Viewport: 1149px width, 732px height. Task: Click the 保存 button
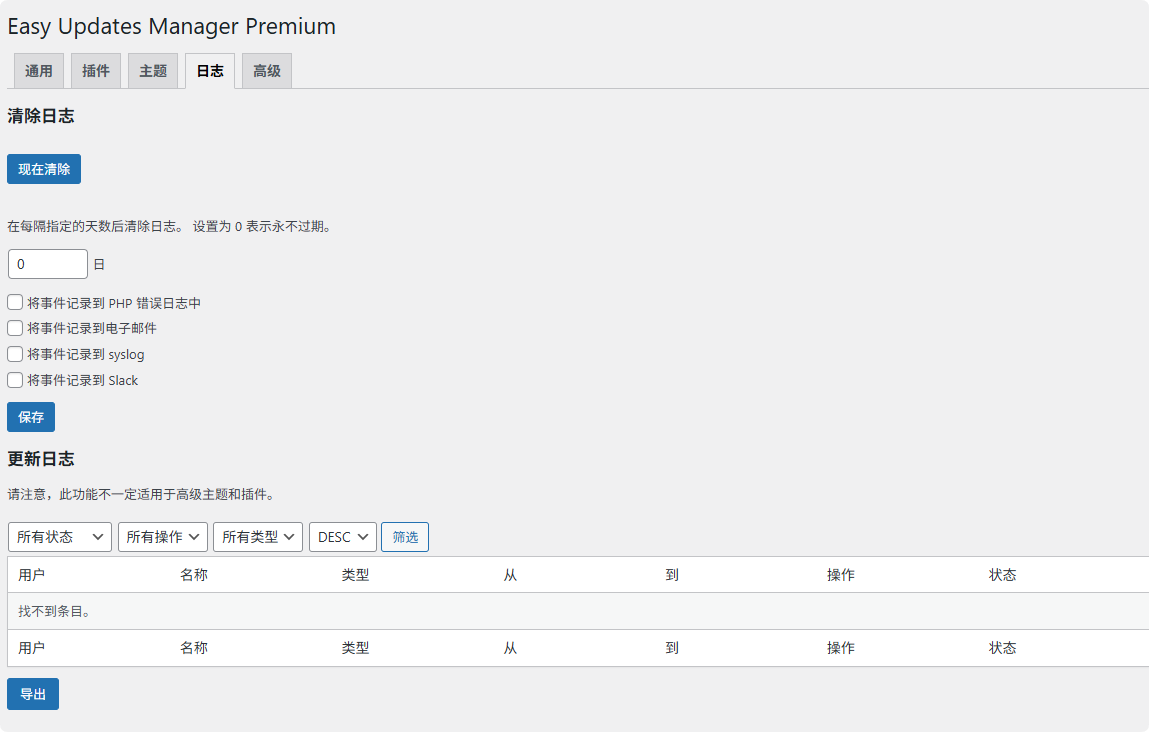tap(31, 417)
